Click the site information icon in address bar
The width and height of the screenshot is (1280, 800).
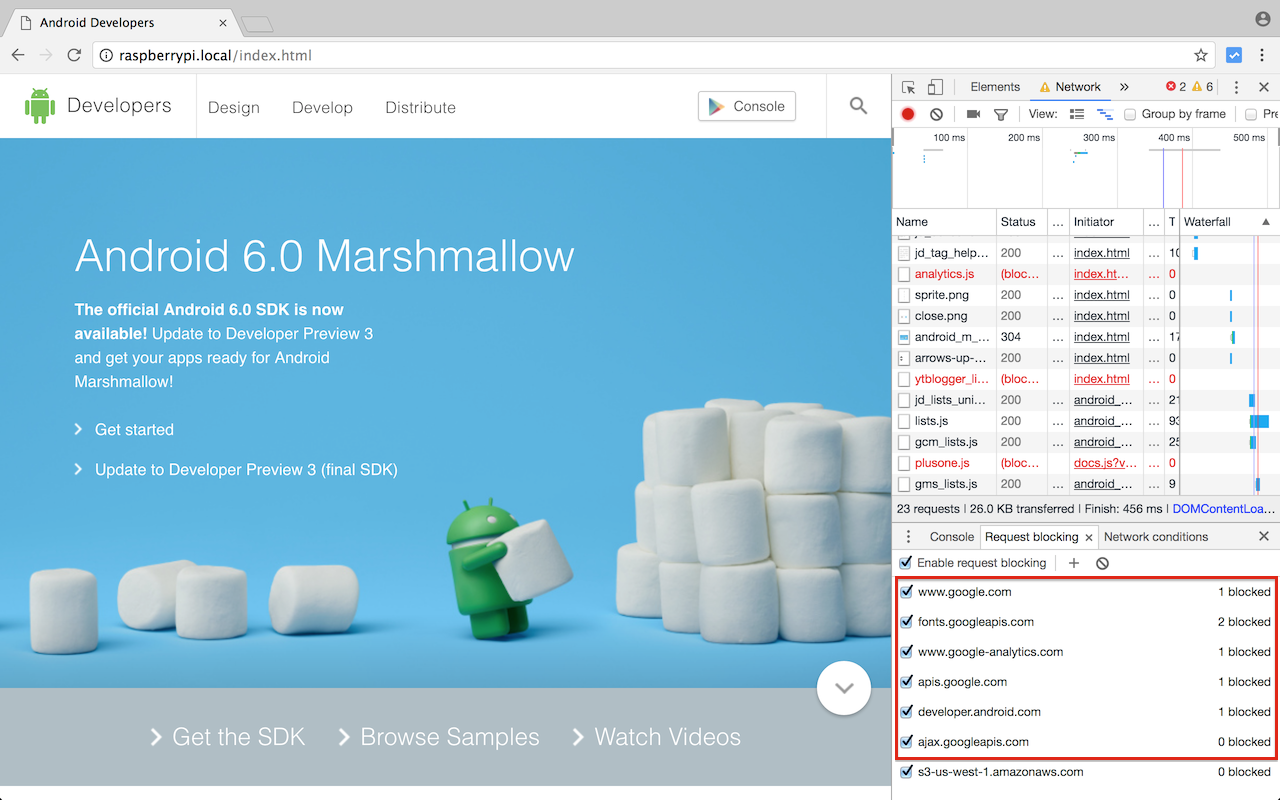pyautogui.click(x=106, y=55)
